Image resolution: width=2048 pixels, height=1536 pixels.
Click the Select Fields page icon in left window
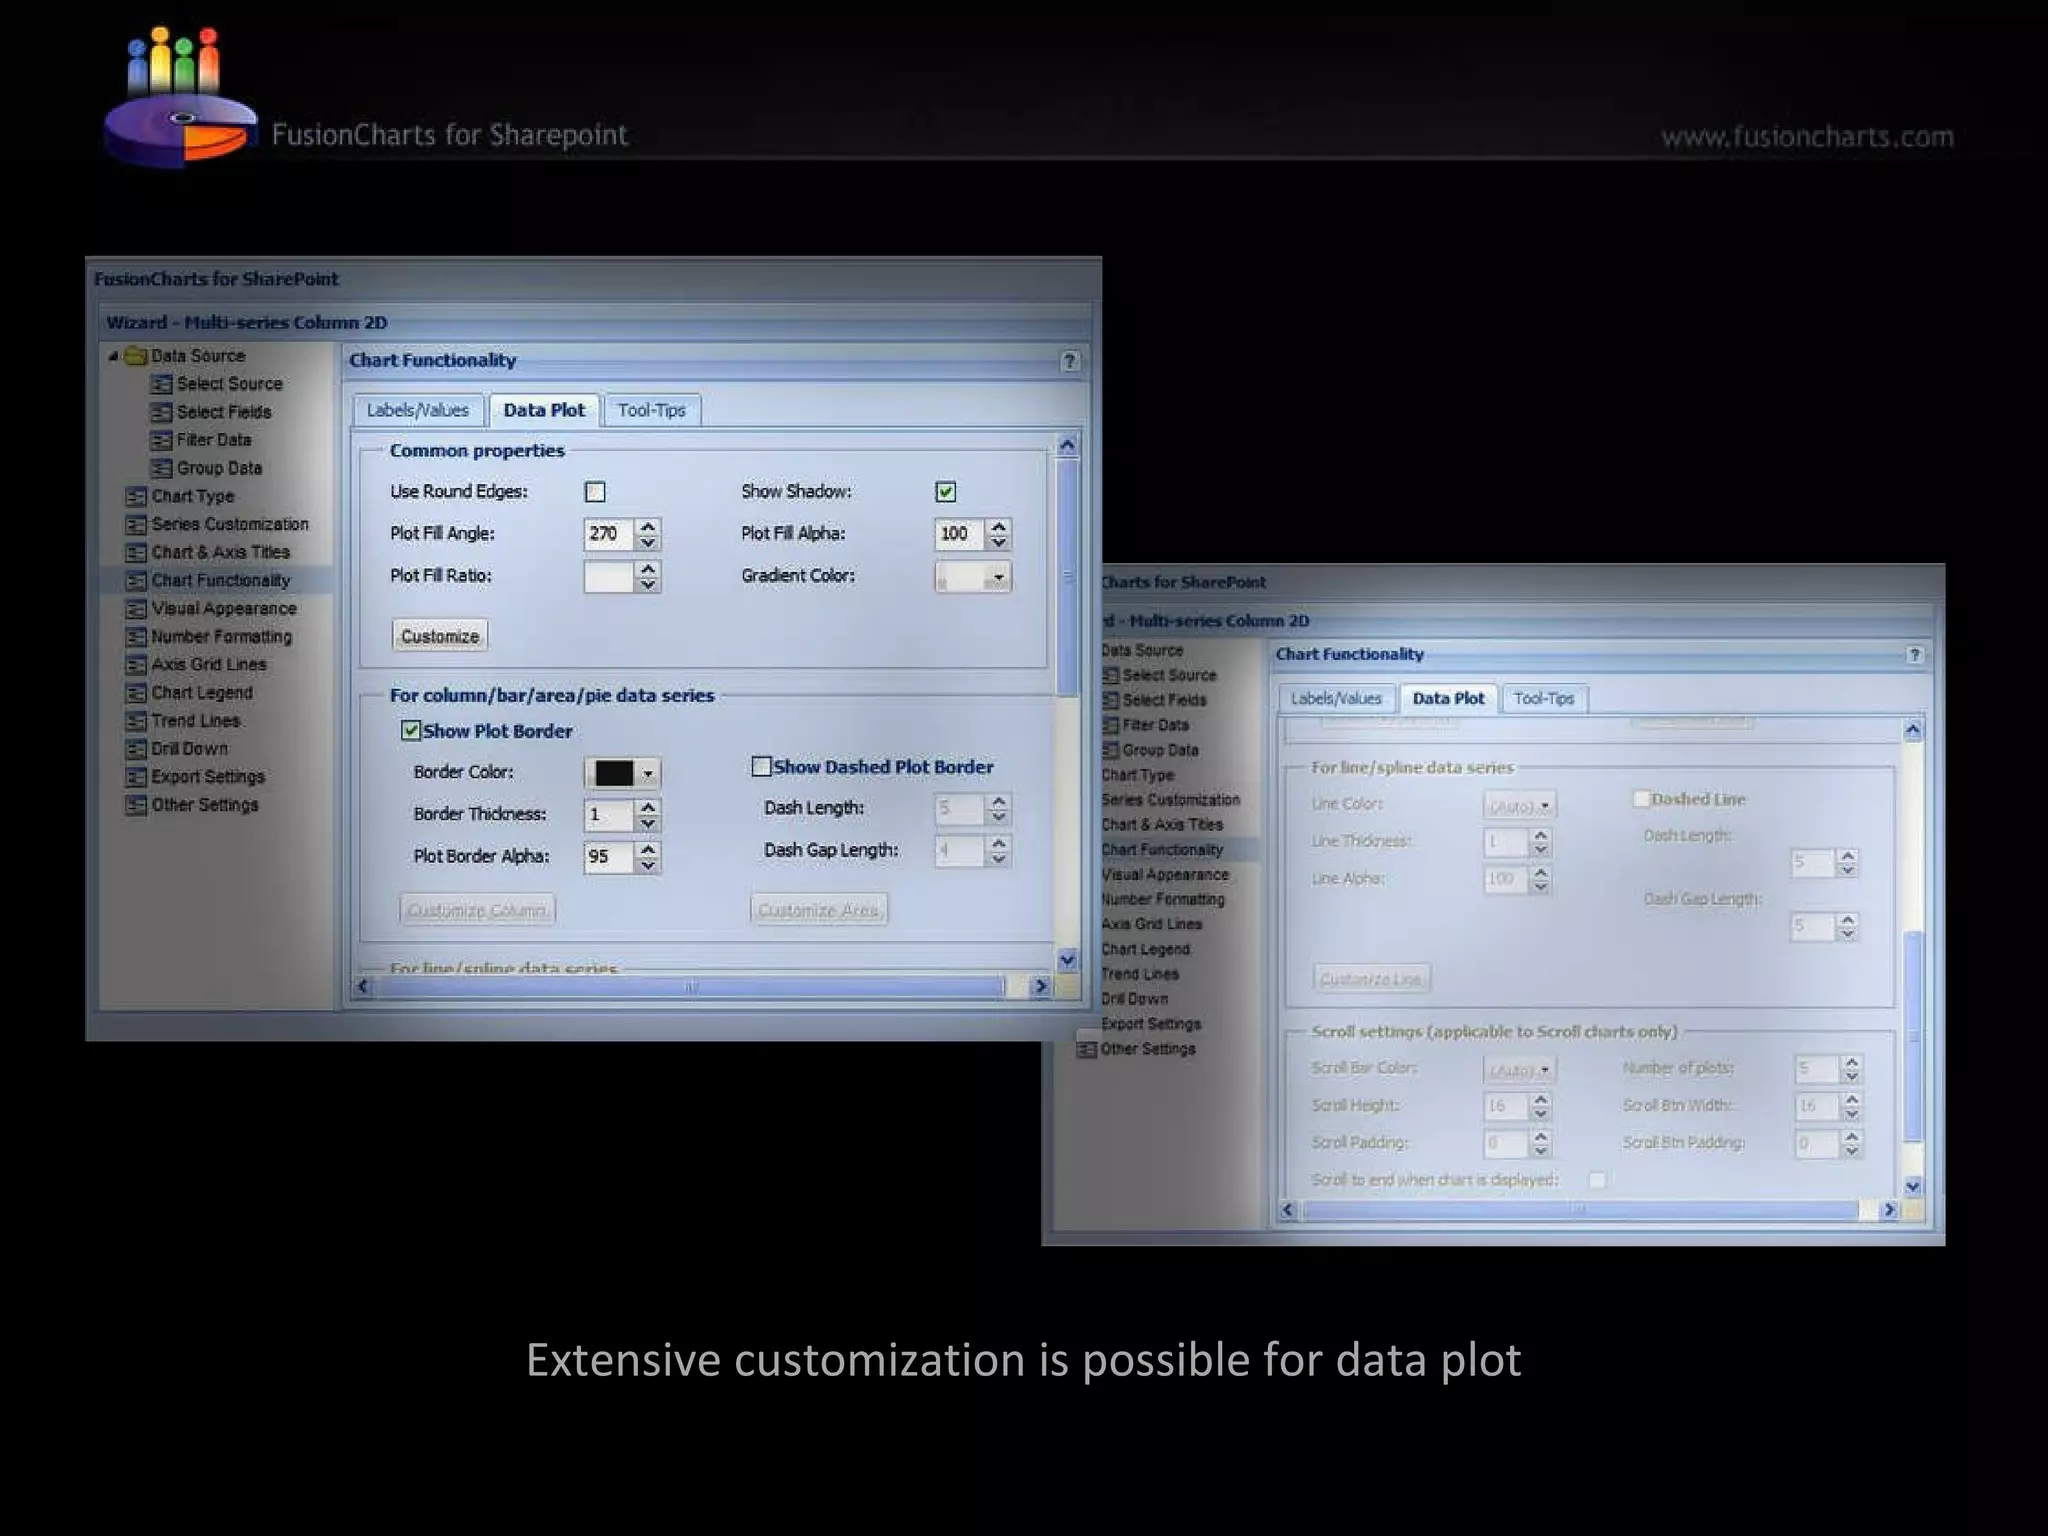click(161, 412)
